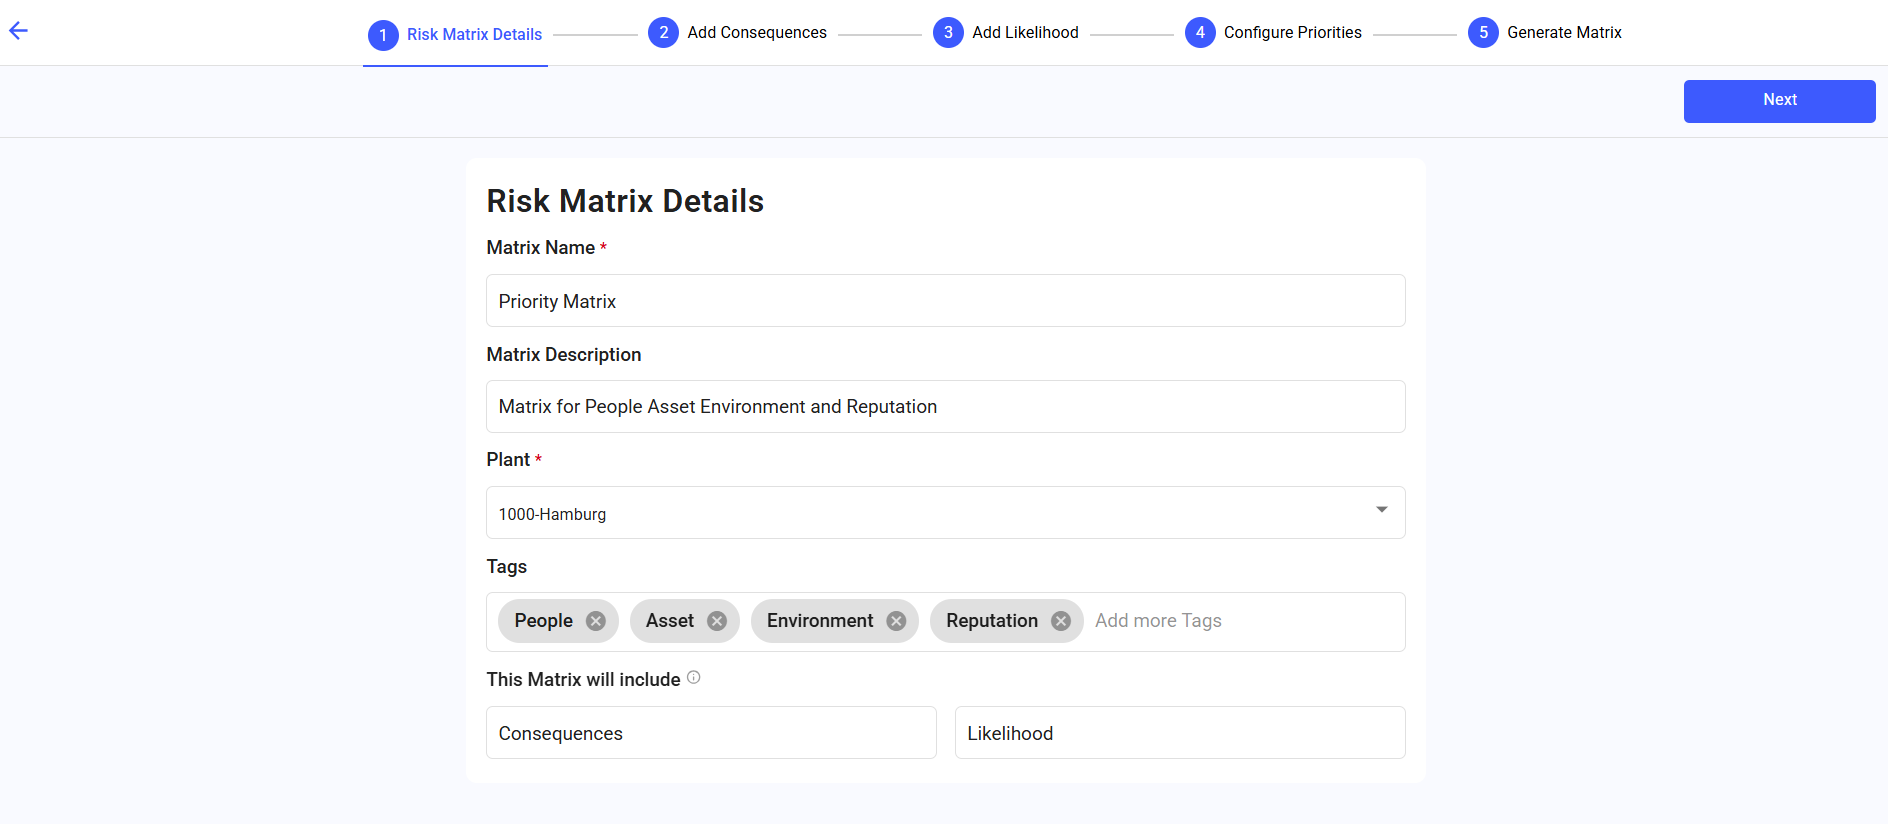Click the Consequences field
This screenshot has width=1888, height=824.
coord(711,733)
